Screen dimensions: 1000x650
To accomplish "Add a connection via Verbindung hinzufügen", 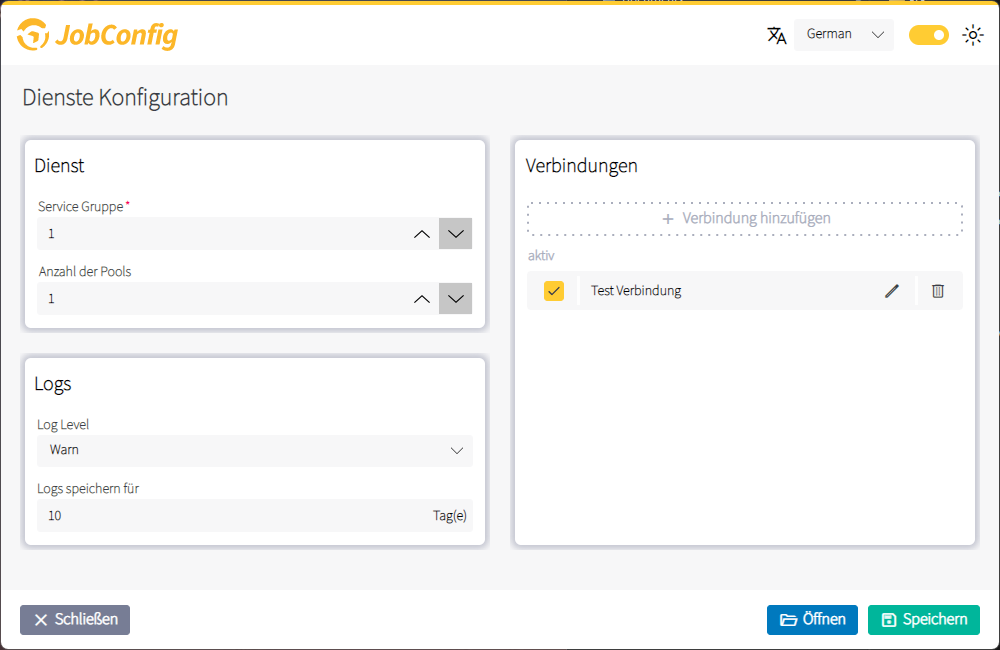I will tap(745, 219).
